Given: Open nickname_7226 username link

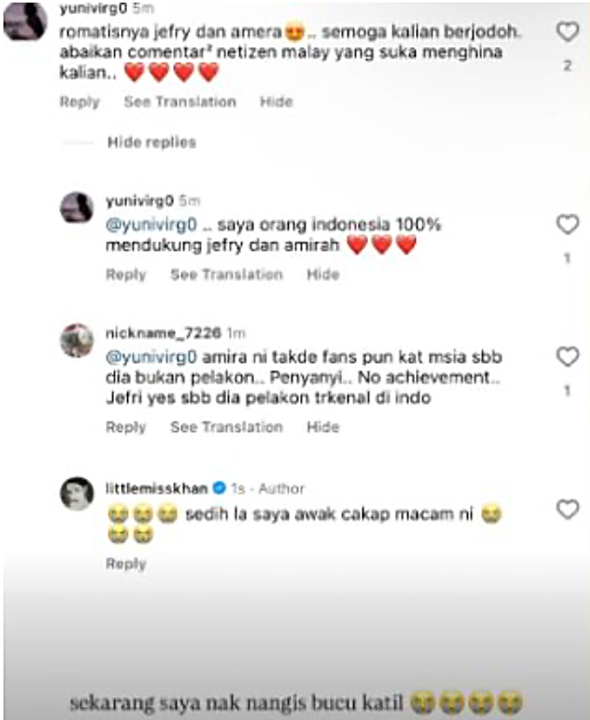Looking at the screenshot, I should (163, 333).
